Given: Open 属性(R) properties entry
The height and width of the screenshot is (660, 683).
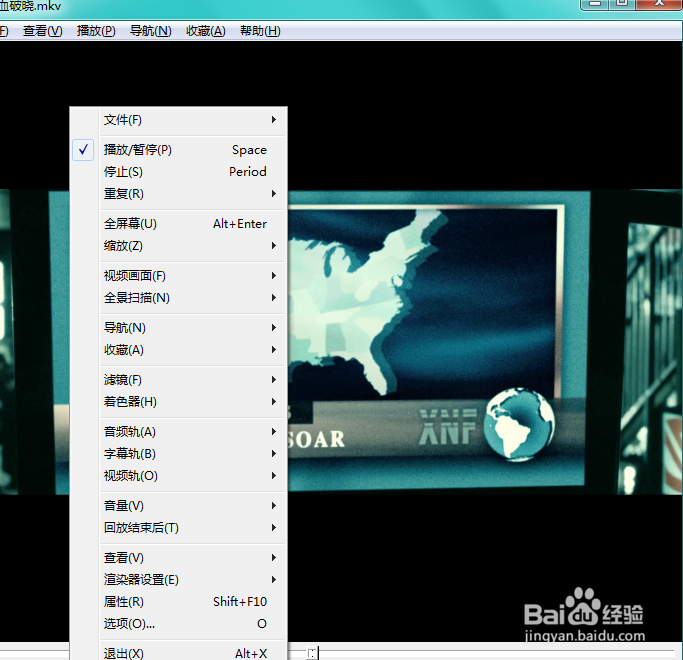Looking at the screenshot, I should (x=178, y=602).
